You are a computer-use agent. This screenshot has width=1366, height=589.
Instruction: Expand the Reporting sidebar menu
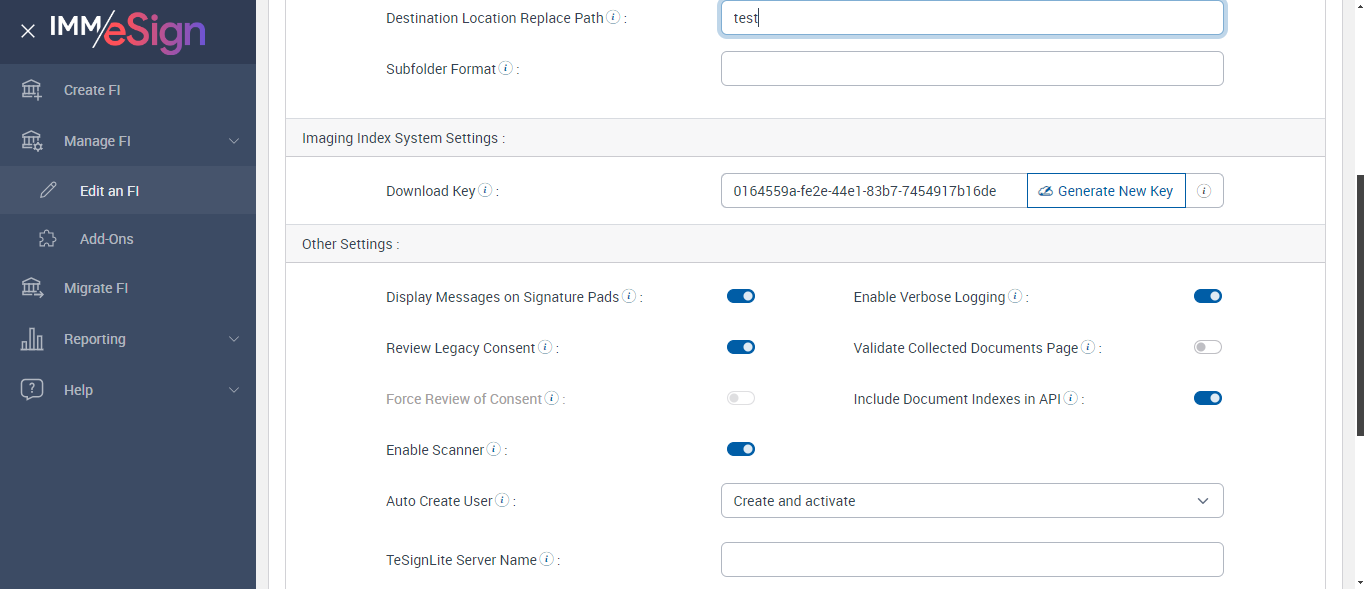click(233, 339)
